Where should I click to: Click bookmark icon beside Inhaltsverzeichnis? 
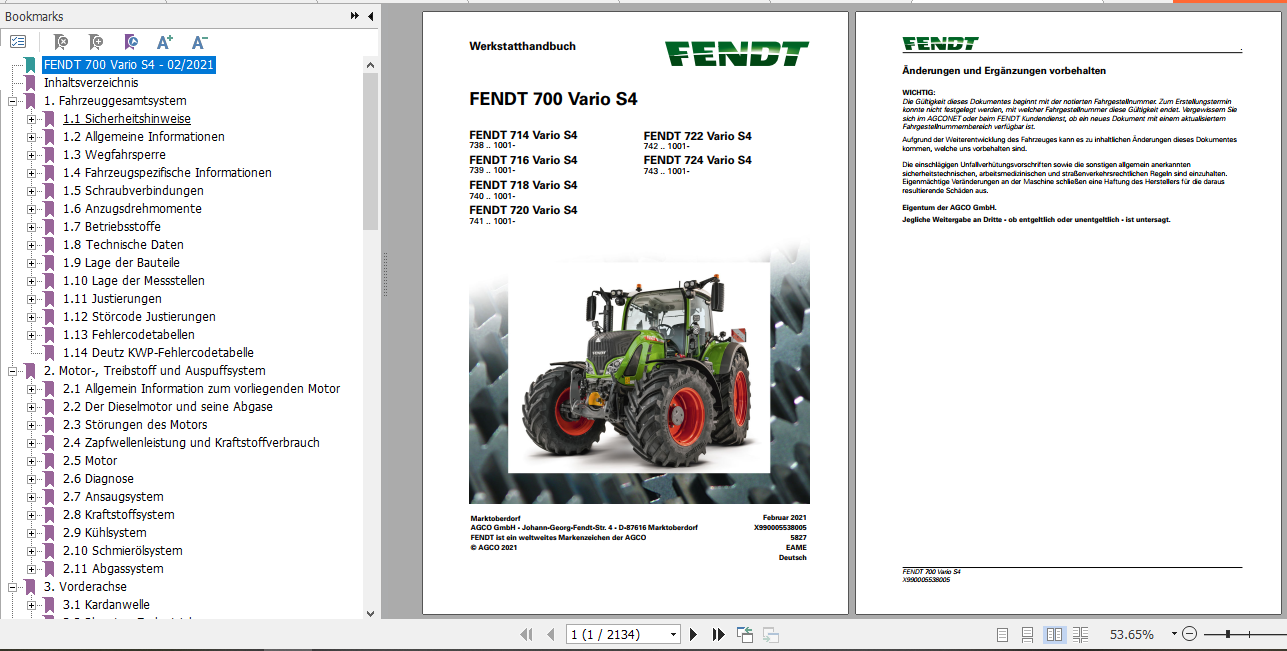(31, 83)
